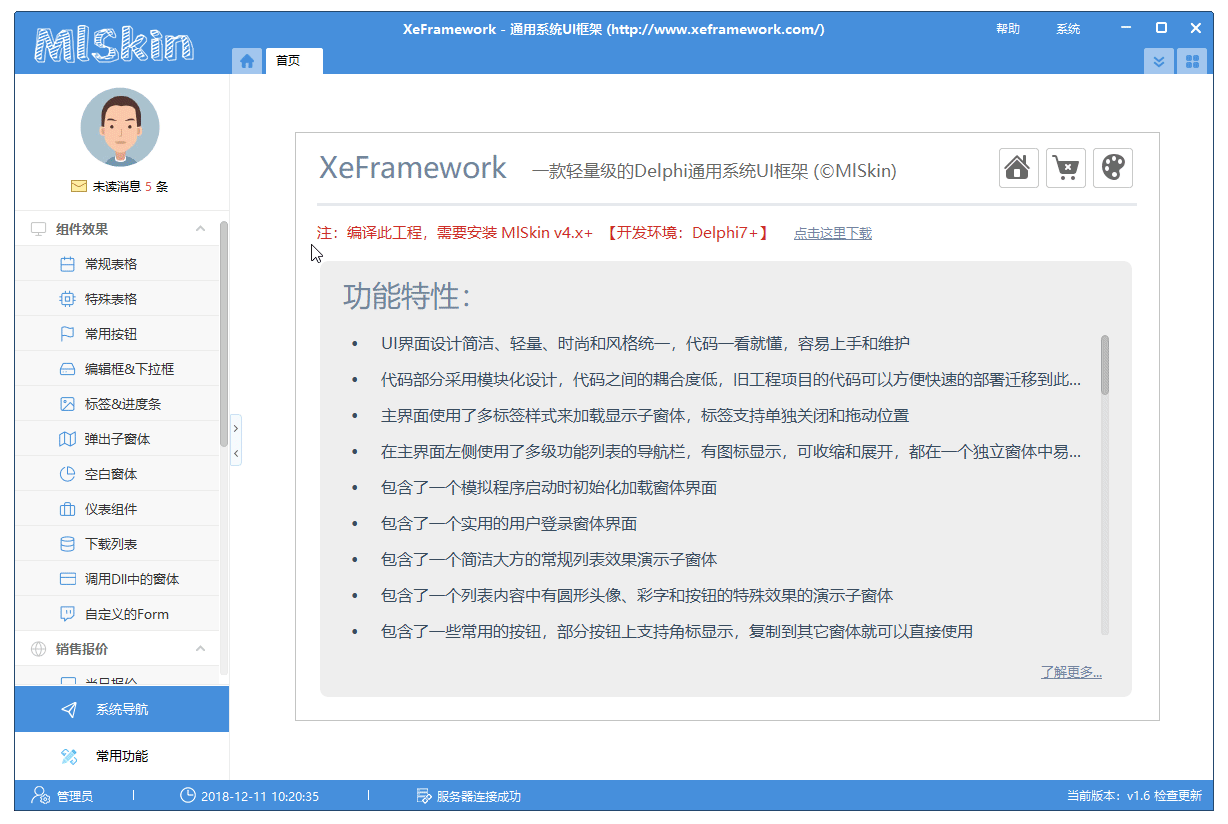Select 常用按钮 with the flag icon
This screenshot has height=824, width=1228.
(x=118, y=334)
